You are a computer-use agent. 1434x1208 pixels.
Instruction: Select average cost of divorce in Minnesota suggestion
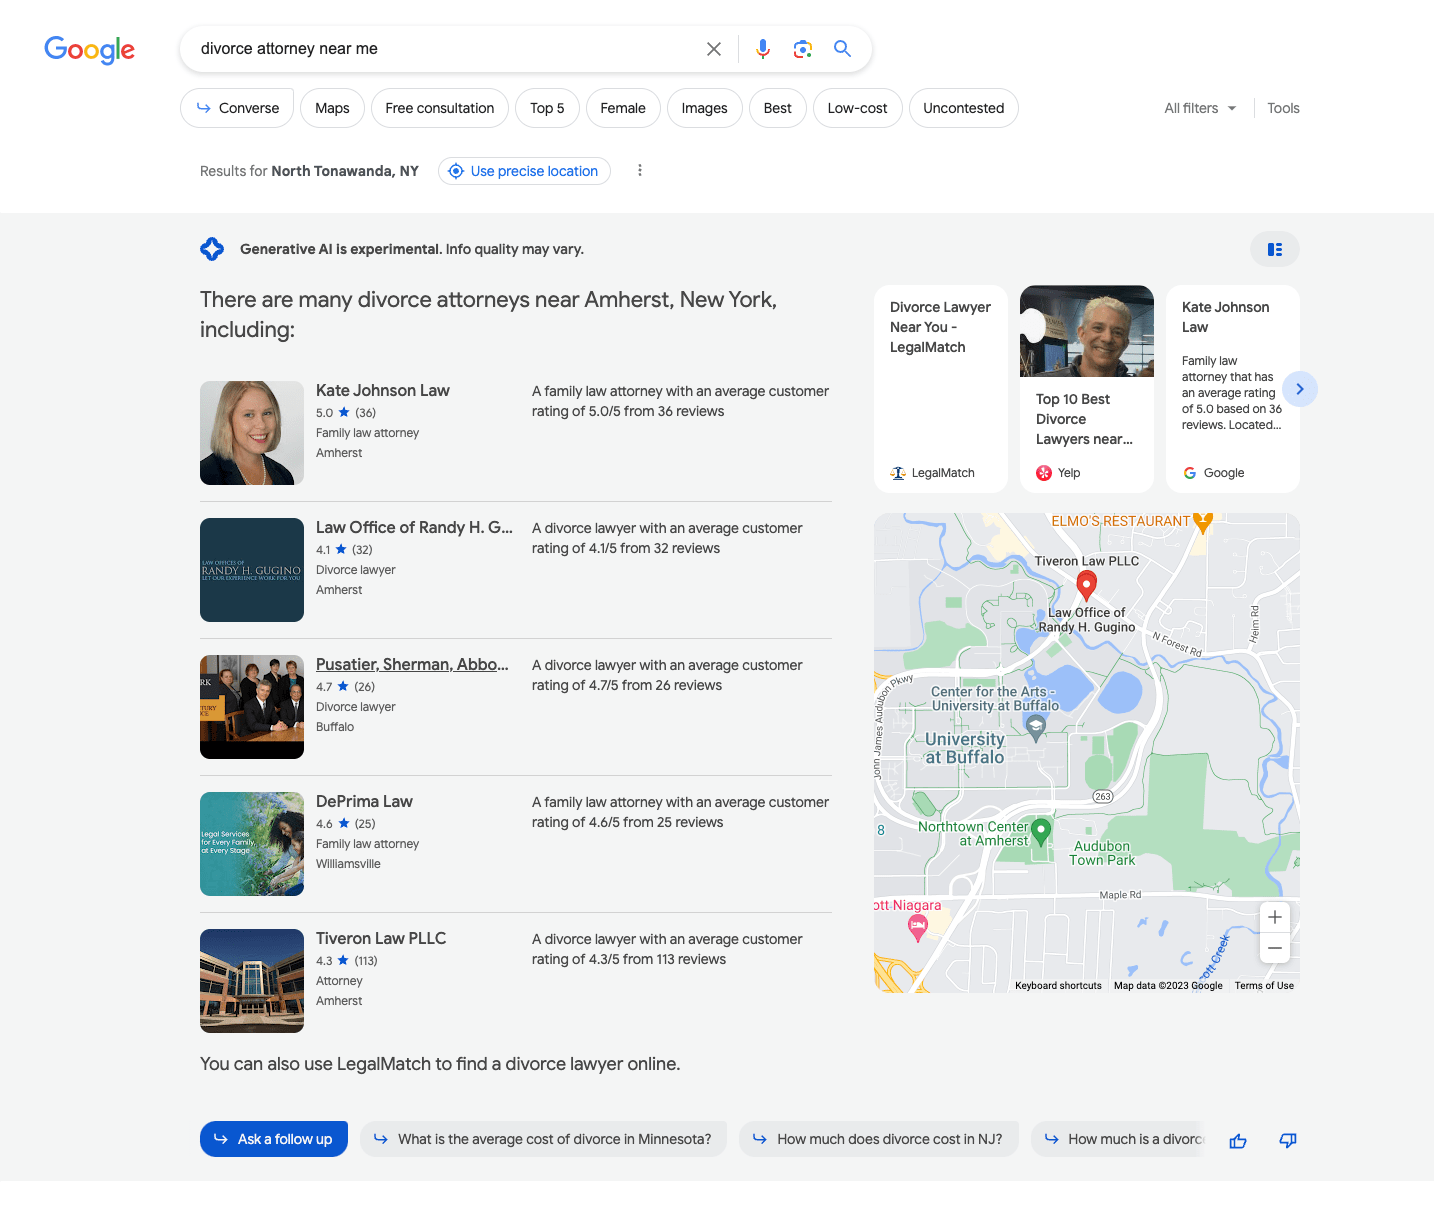pos(544,1139)
